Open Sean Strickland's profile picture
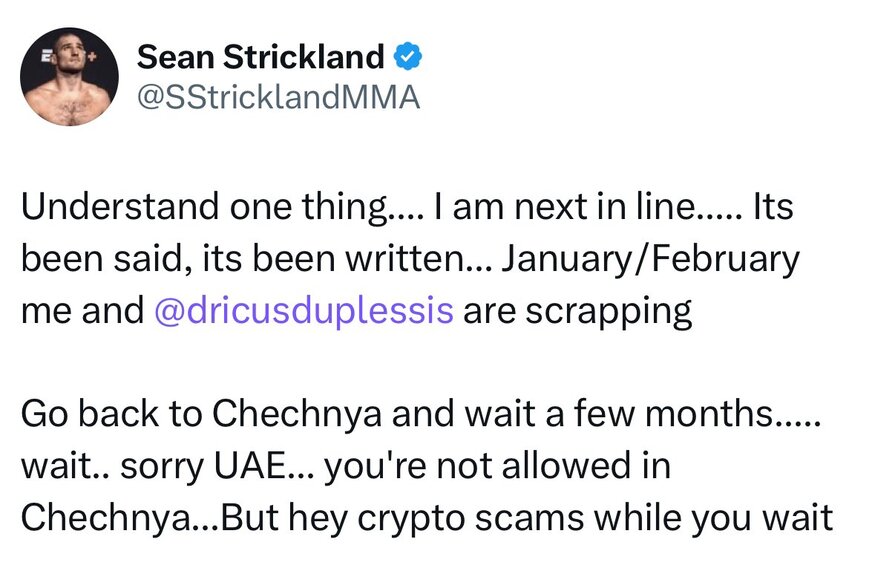Viewport: 875px width, 571px height. pos(69,76)
